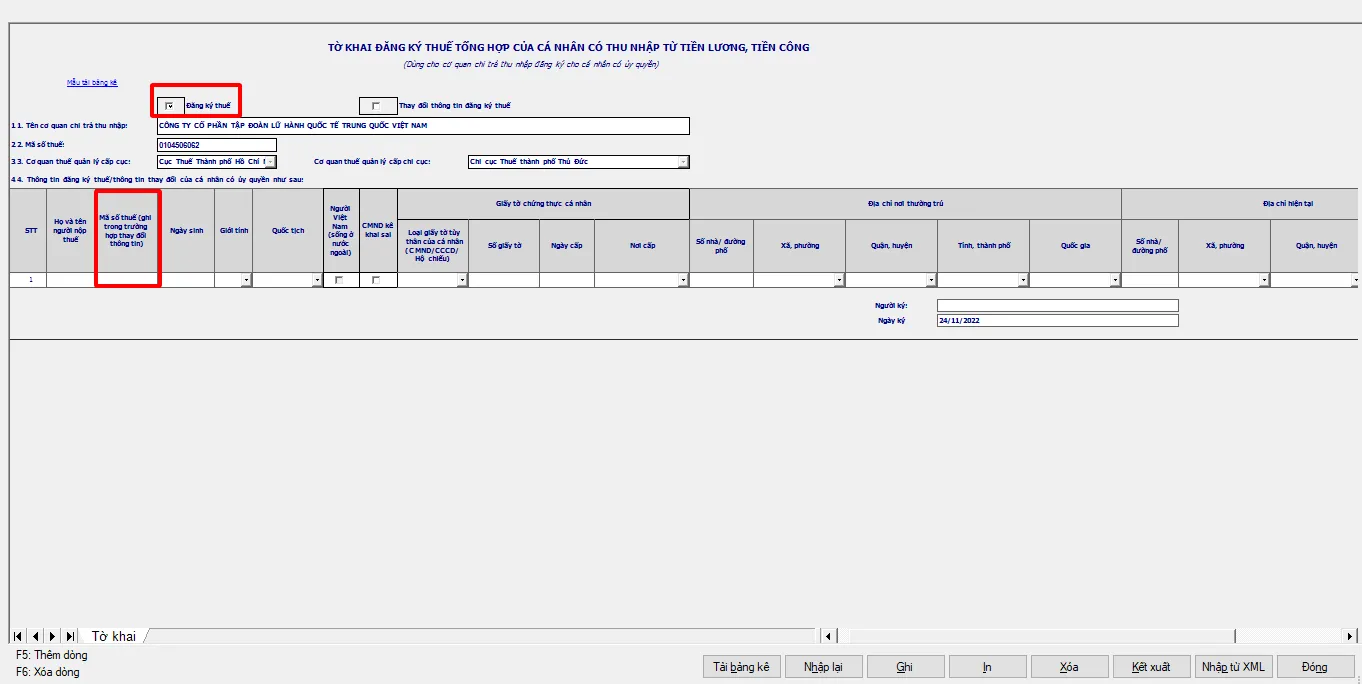Close the form with Đóng button
The image size is (1362, 684).
pyautogui.click(x=1315, y=667)
